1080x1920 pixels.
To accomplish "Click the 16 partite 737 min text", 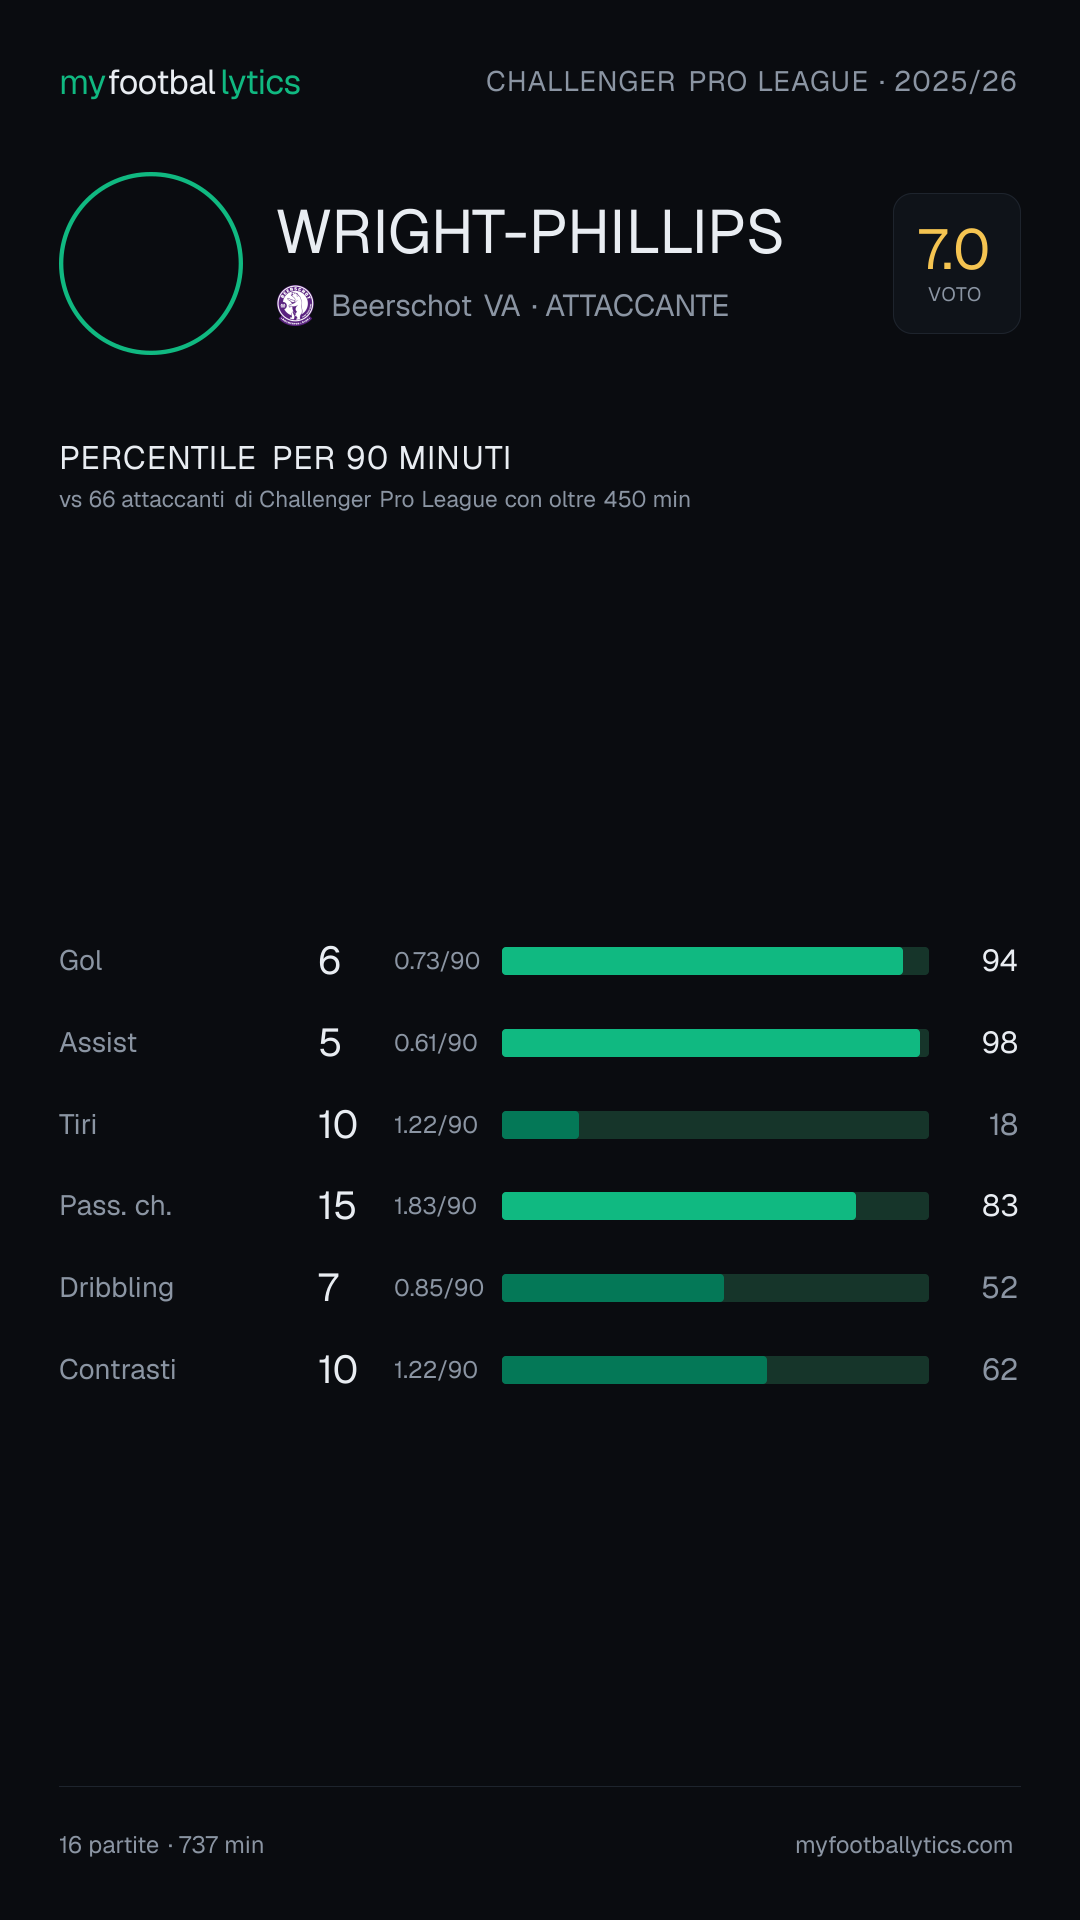I will point(161,1845).
